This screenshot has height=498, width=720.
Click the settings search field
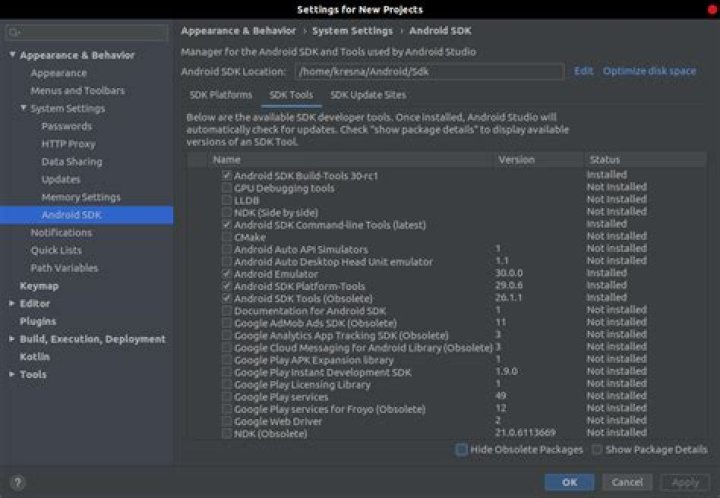pos(87,32)
